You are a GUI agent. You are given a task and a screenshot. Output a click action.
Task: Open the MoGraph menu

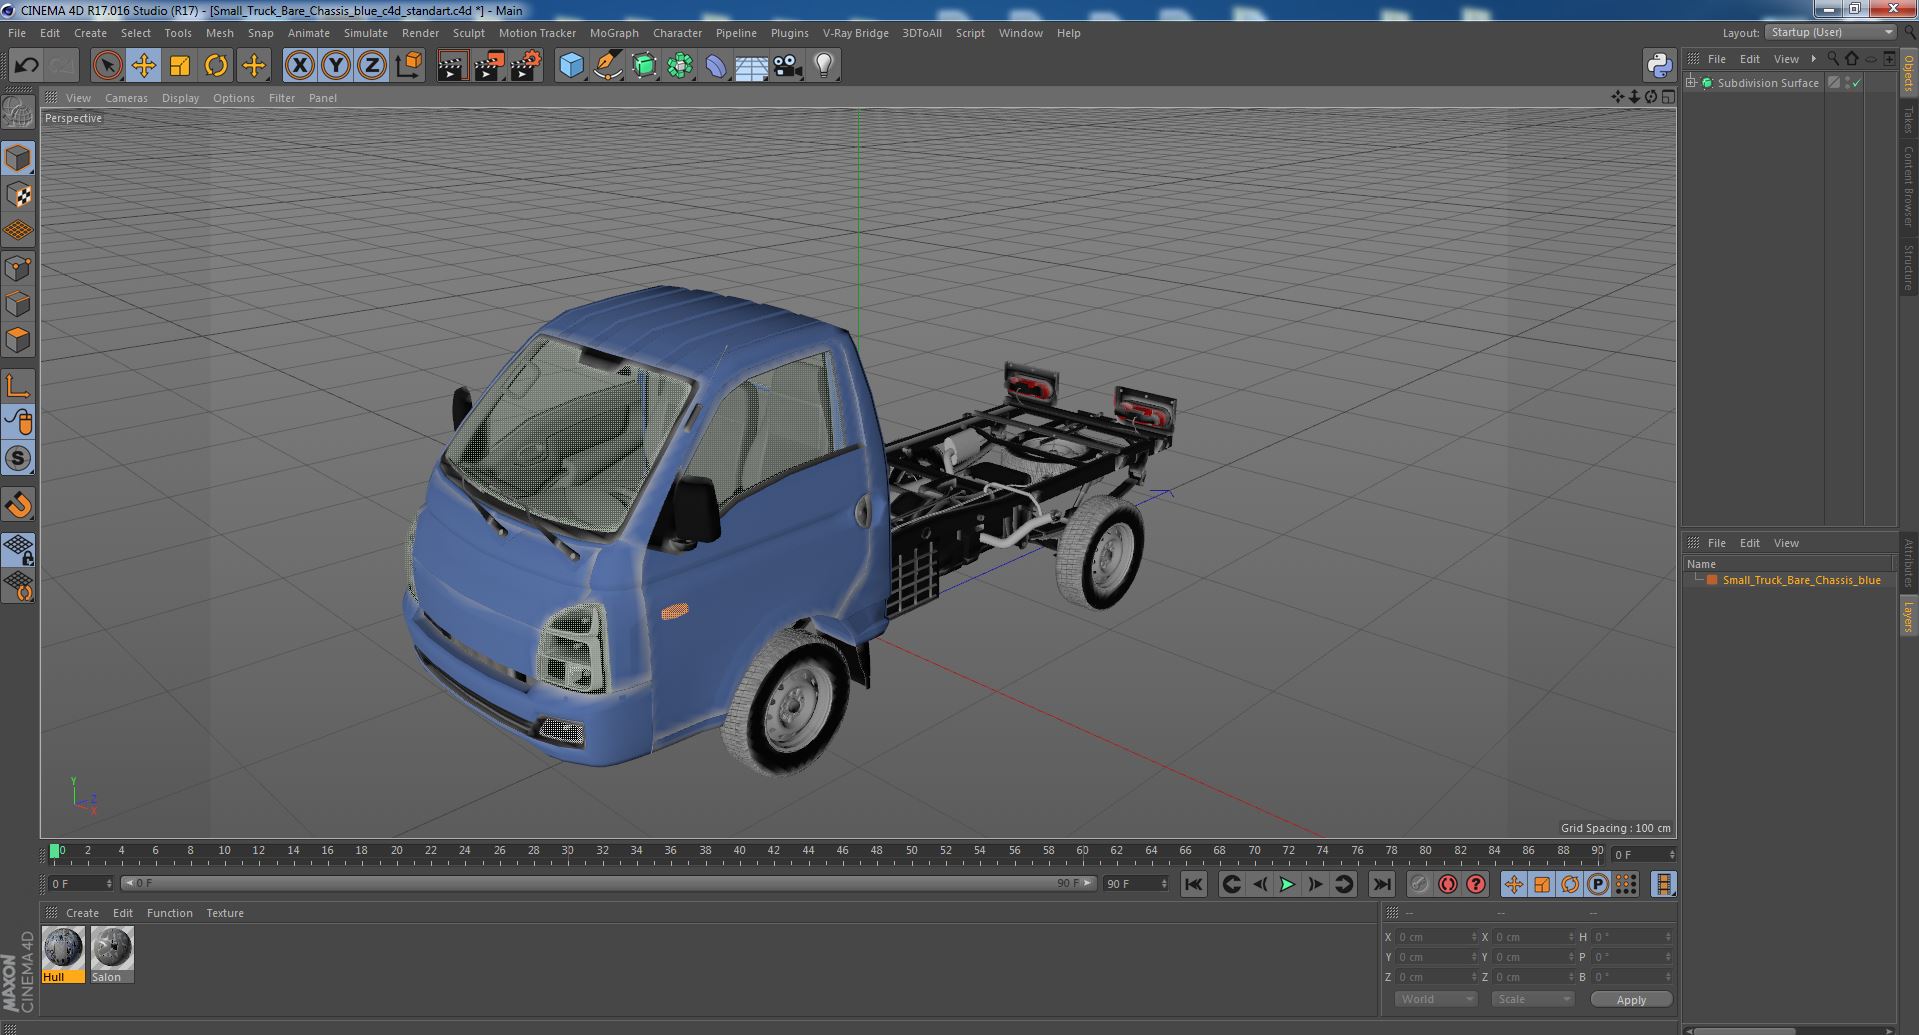click(x=614, y=33)
